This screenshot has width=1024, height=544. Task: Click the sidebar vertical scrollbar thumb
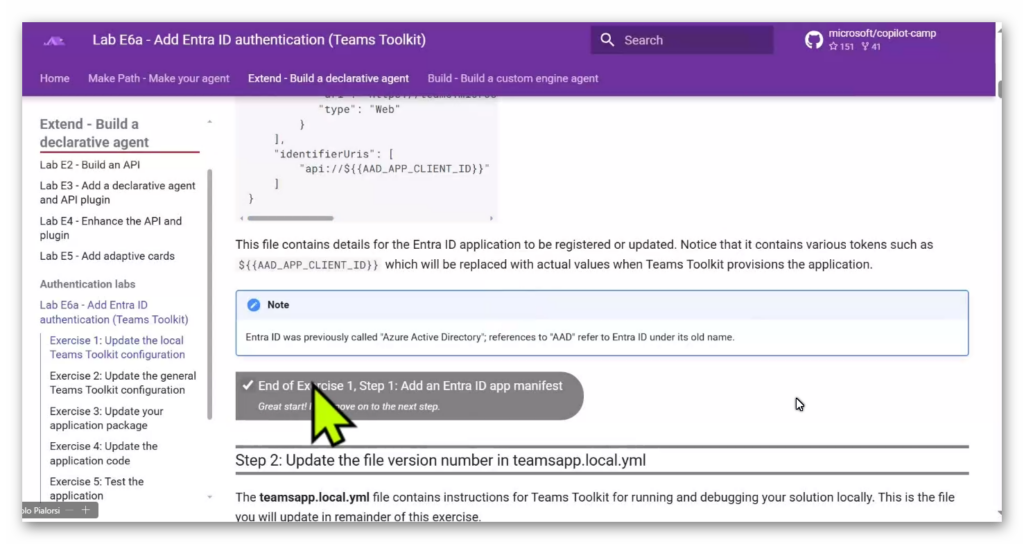click(210, 294)
